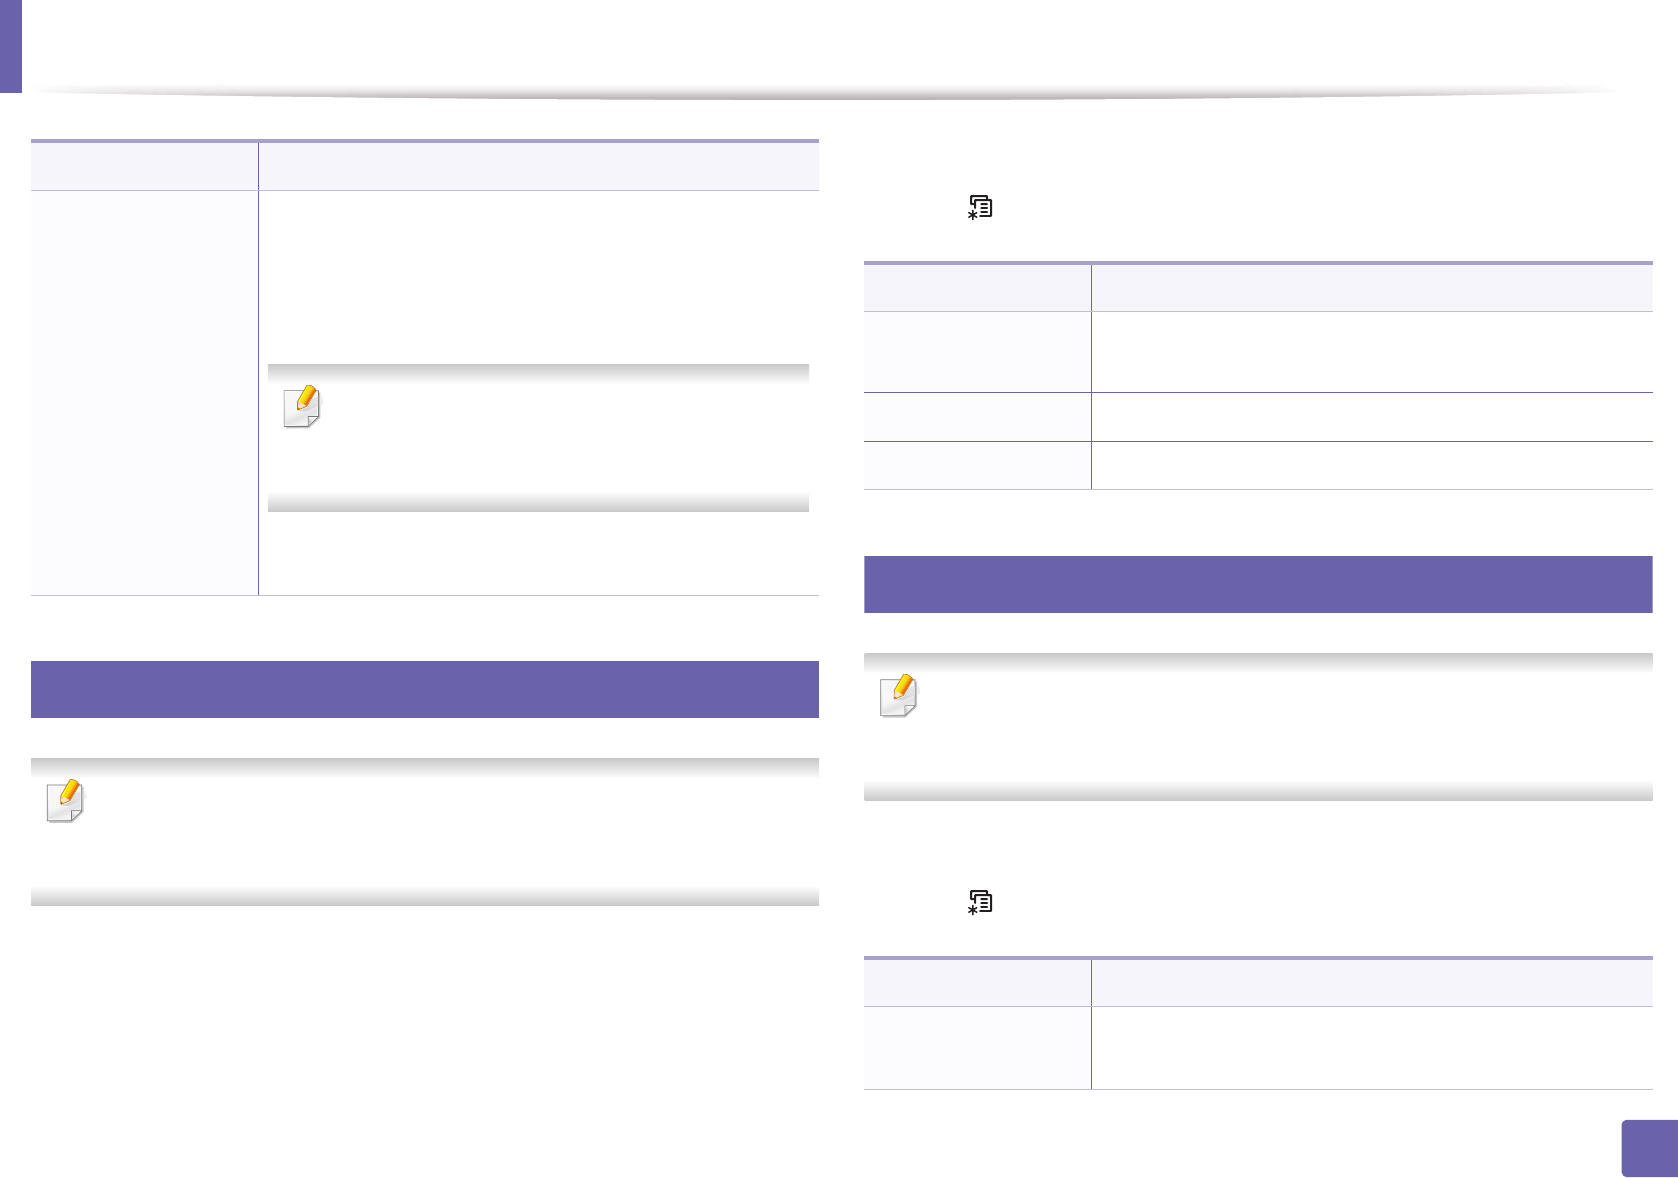Click the wide header cell of the bottom-right table
Viewport: 1678px width, 1178px height.
(x=1371, y=983)
